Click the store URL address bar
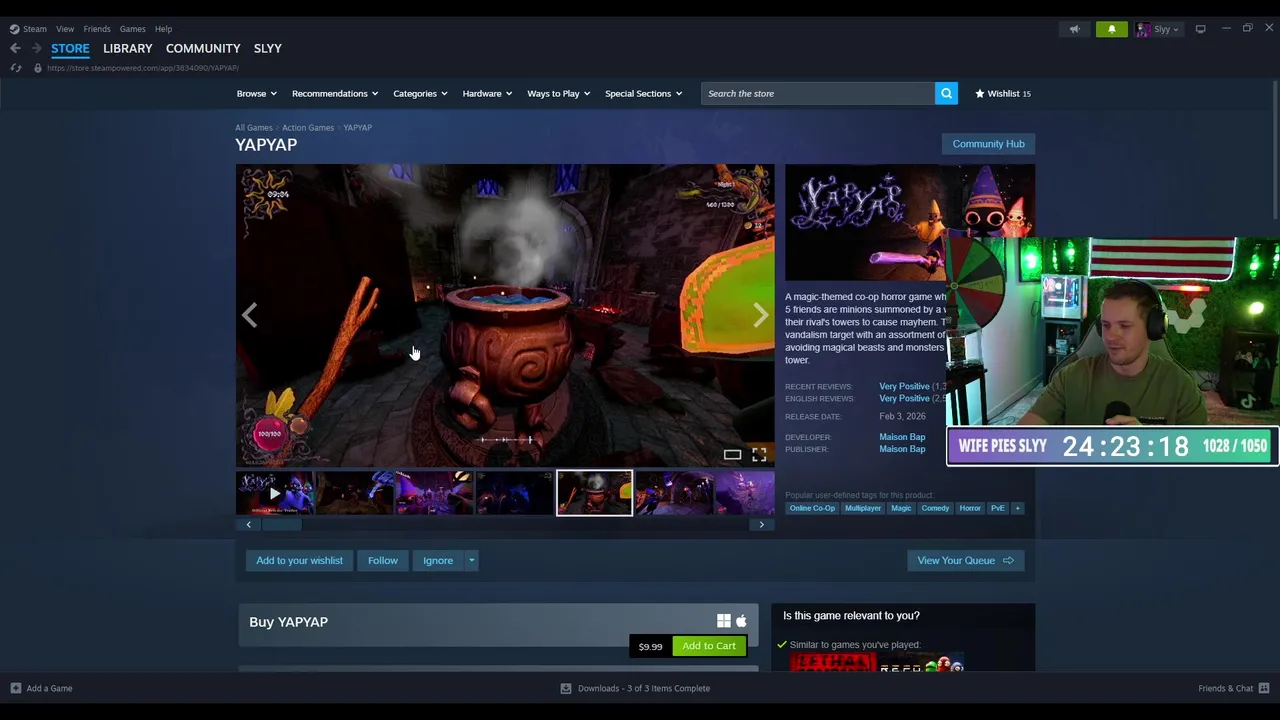The height and width of the screenshot is (720, 1280). click(x=143, y=68)
